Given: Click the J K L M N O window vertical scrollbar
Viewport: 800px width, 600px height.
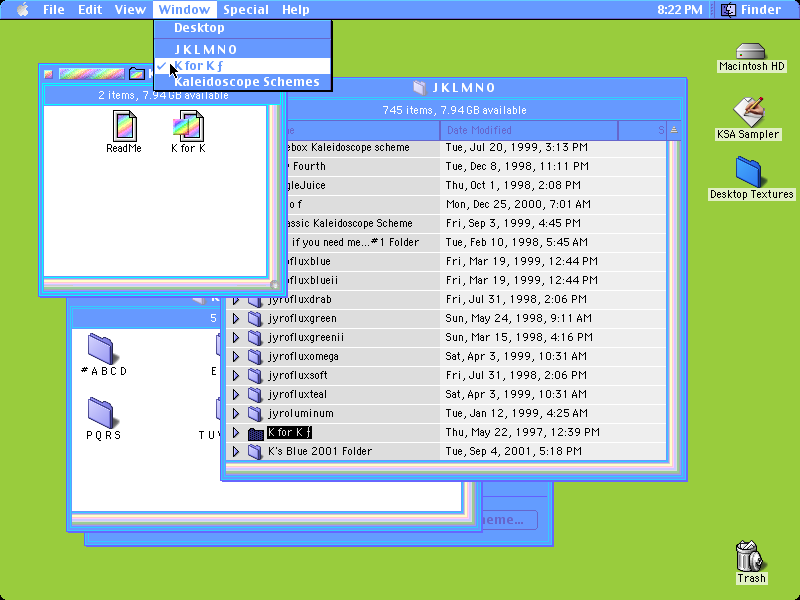Looking at the screenshot, I should pyautogui.click(x=673, y=301).
